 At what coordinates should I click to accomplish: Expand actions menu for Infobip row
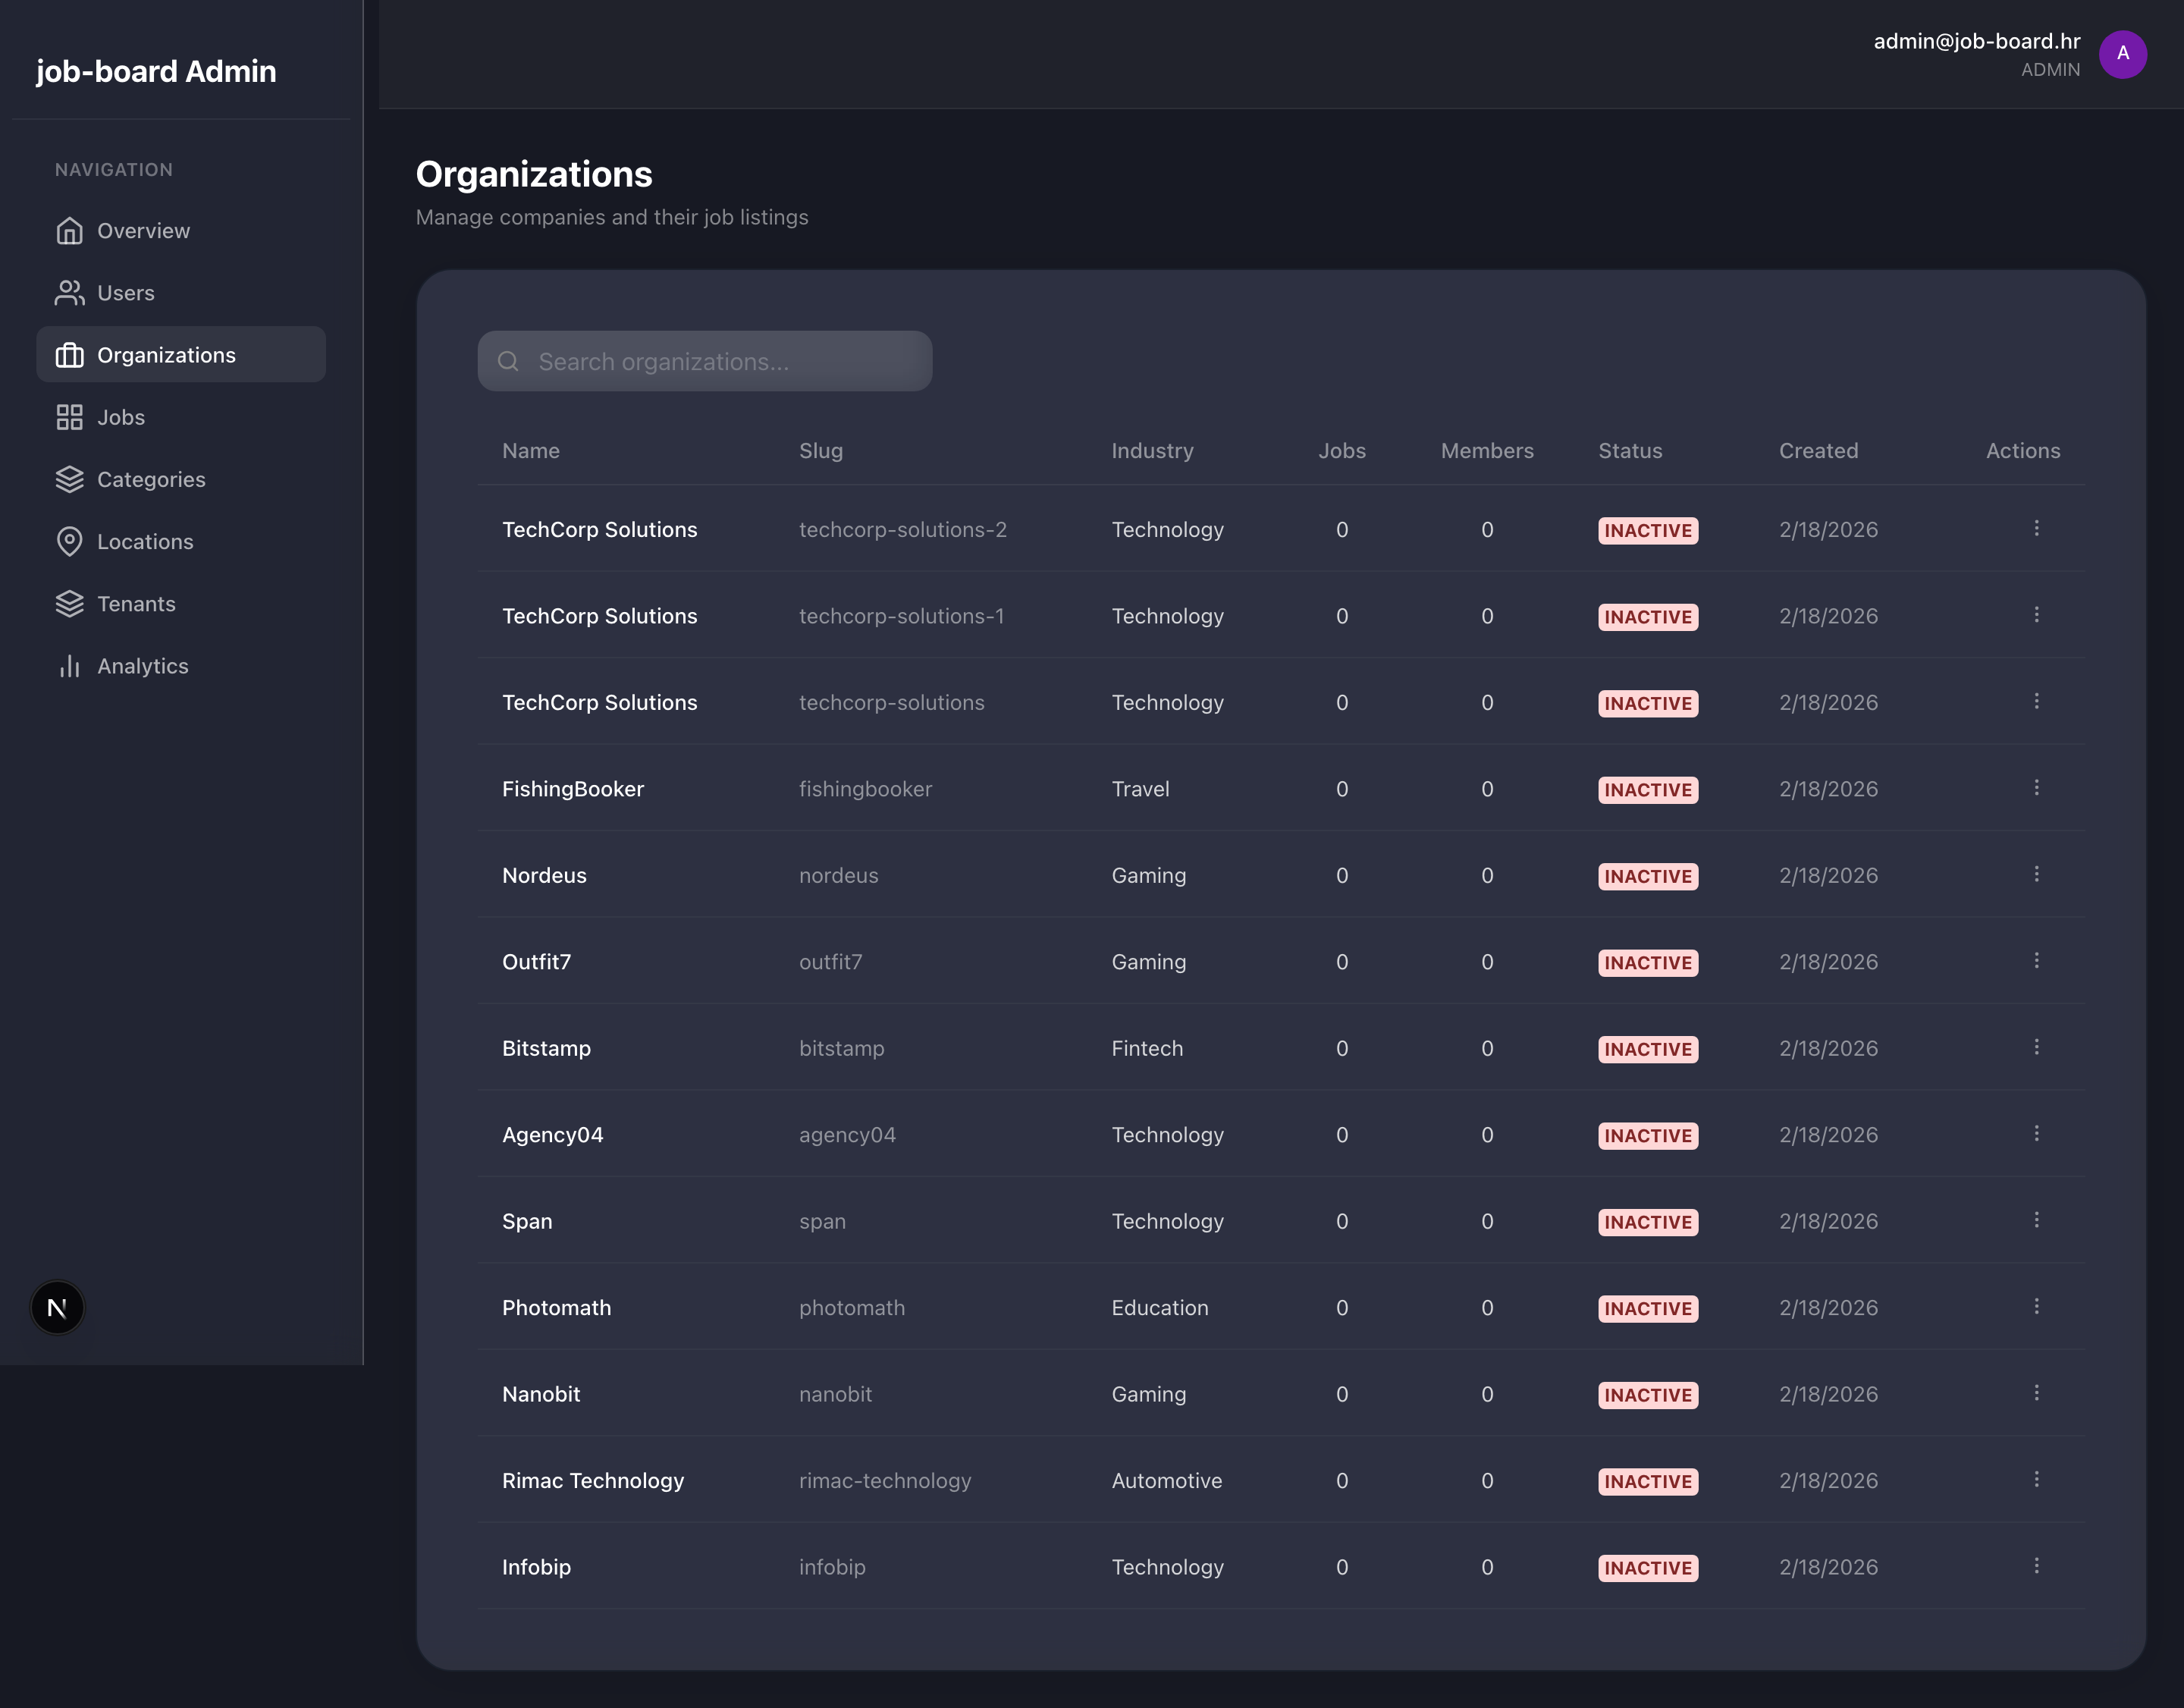pos(2036,1566)
